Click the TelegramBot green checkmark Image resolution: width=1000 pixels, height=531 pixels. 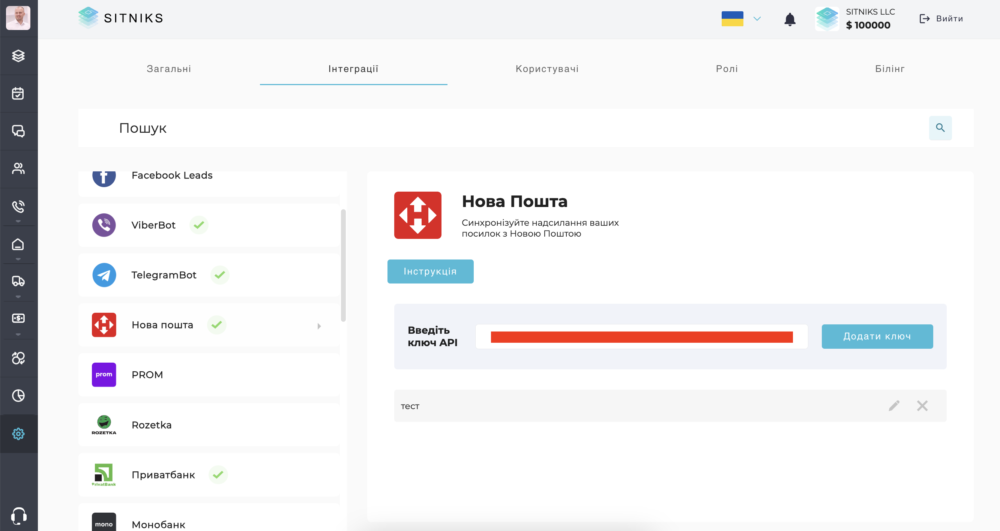pyautogui.click(x=219, y=275)
